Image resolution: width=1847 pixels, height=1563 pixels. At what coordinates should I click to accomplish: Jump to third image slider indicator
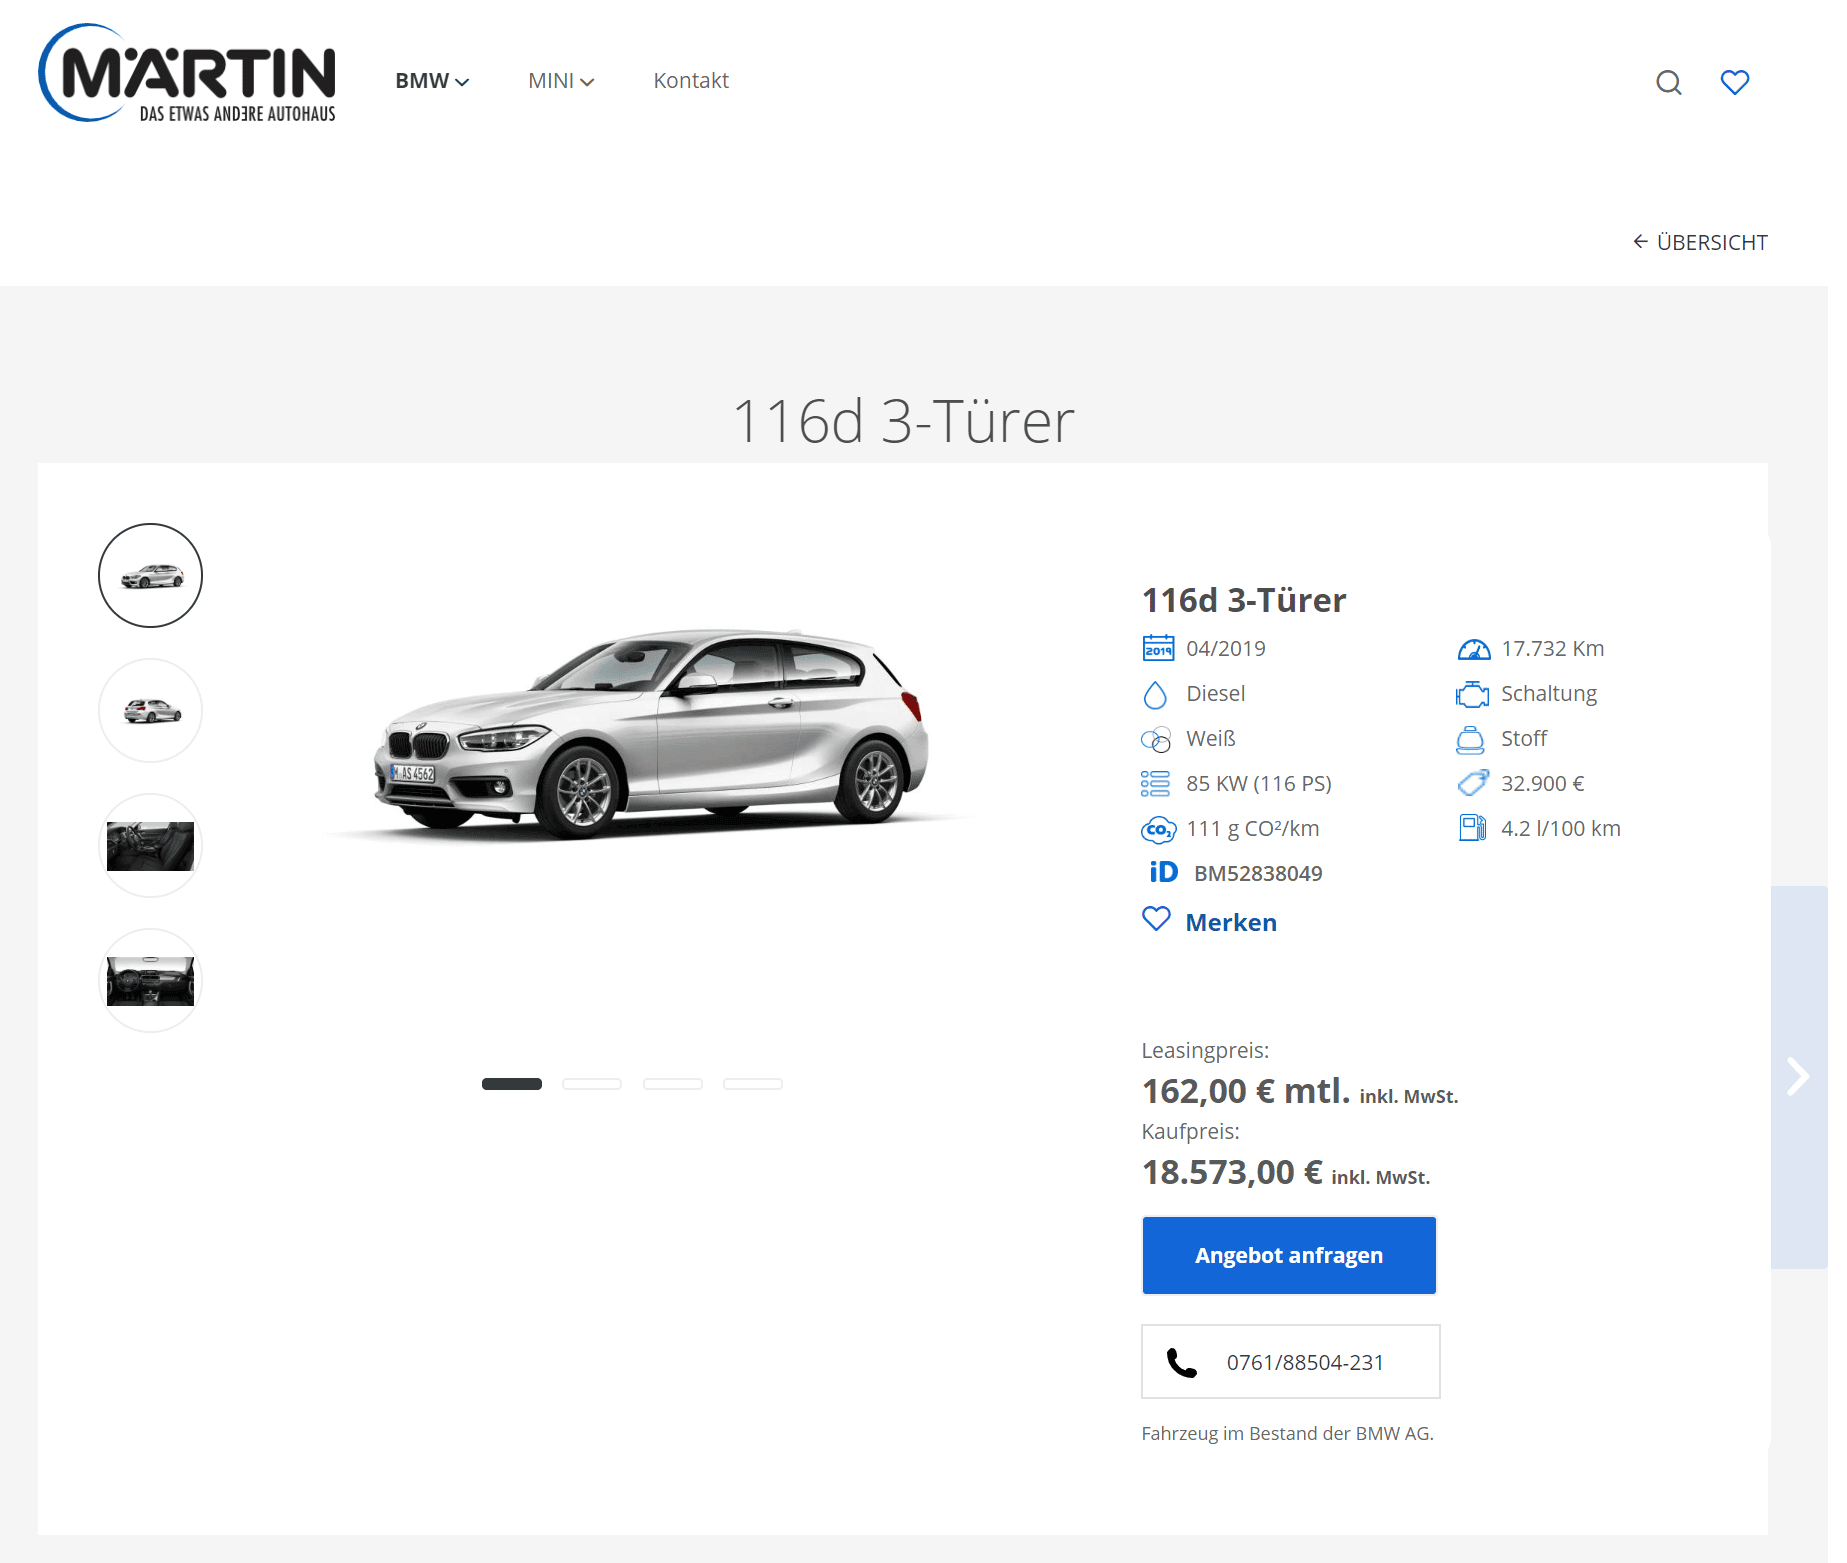tap(673, 1084)
